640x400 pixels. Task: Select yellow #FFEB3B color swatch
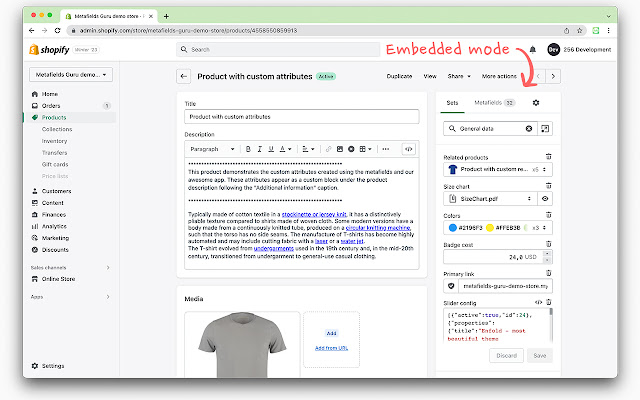[490, 228]
